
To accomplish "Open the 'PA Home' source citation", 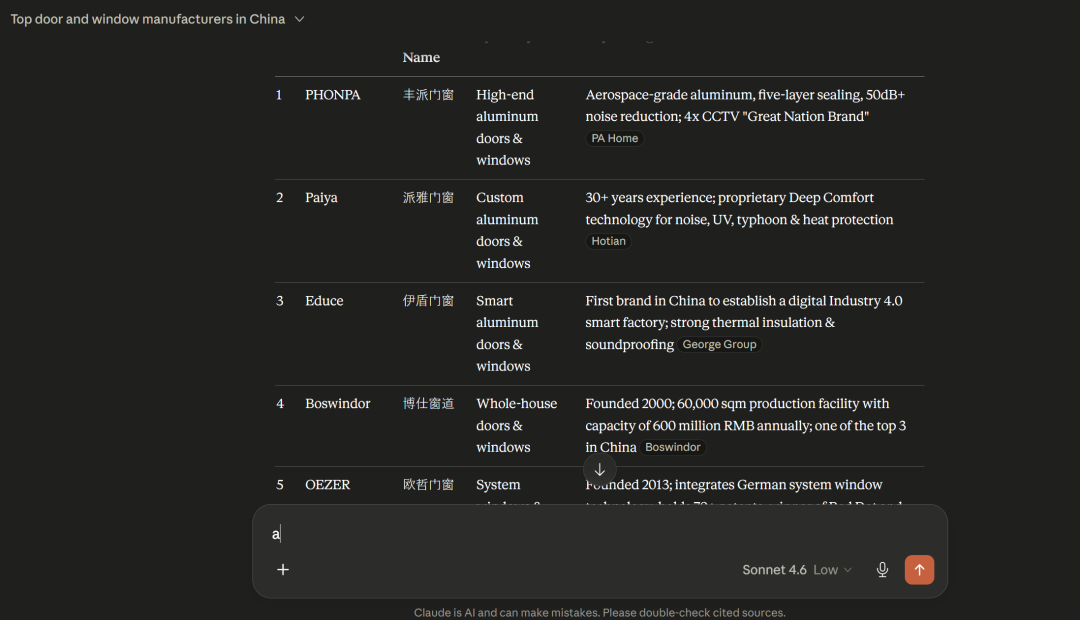I will (614, 138).
